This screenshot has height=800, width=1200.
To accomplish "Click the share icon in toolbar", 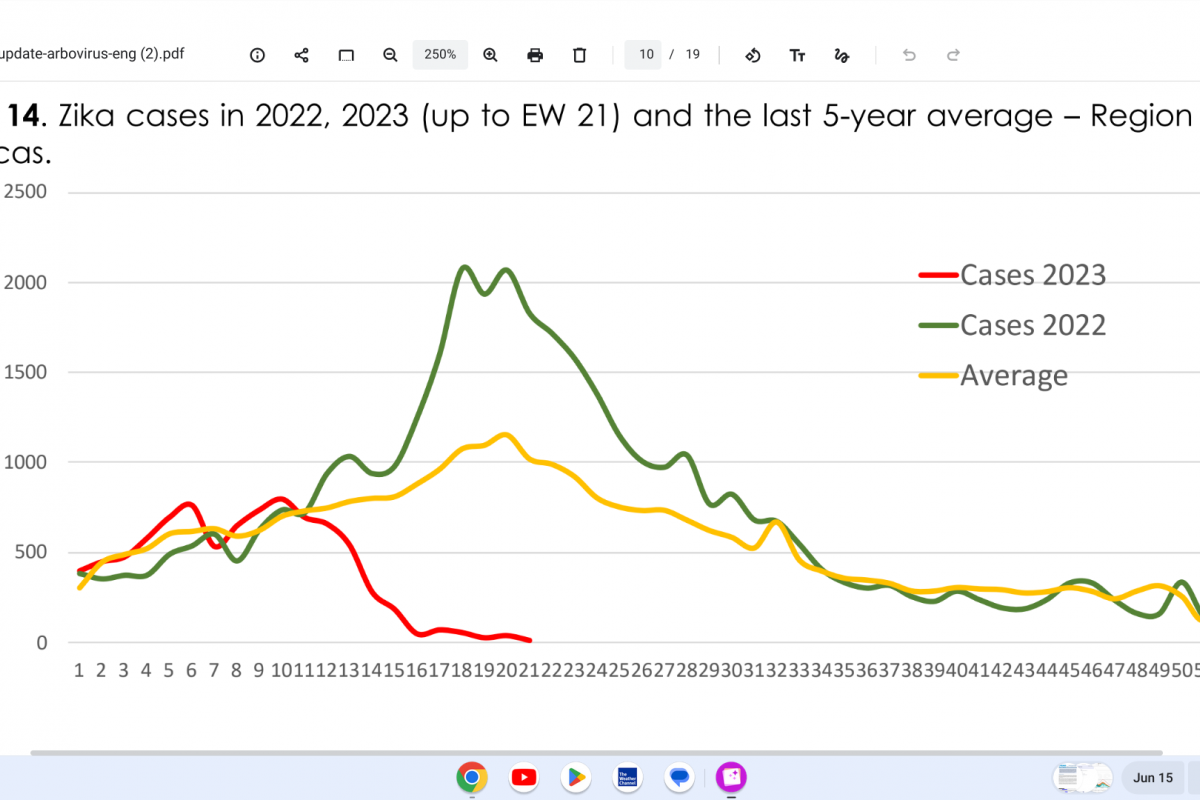I will tap(301, 55).
